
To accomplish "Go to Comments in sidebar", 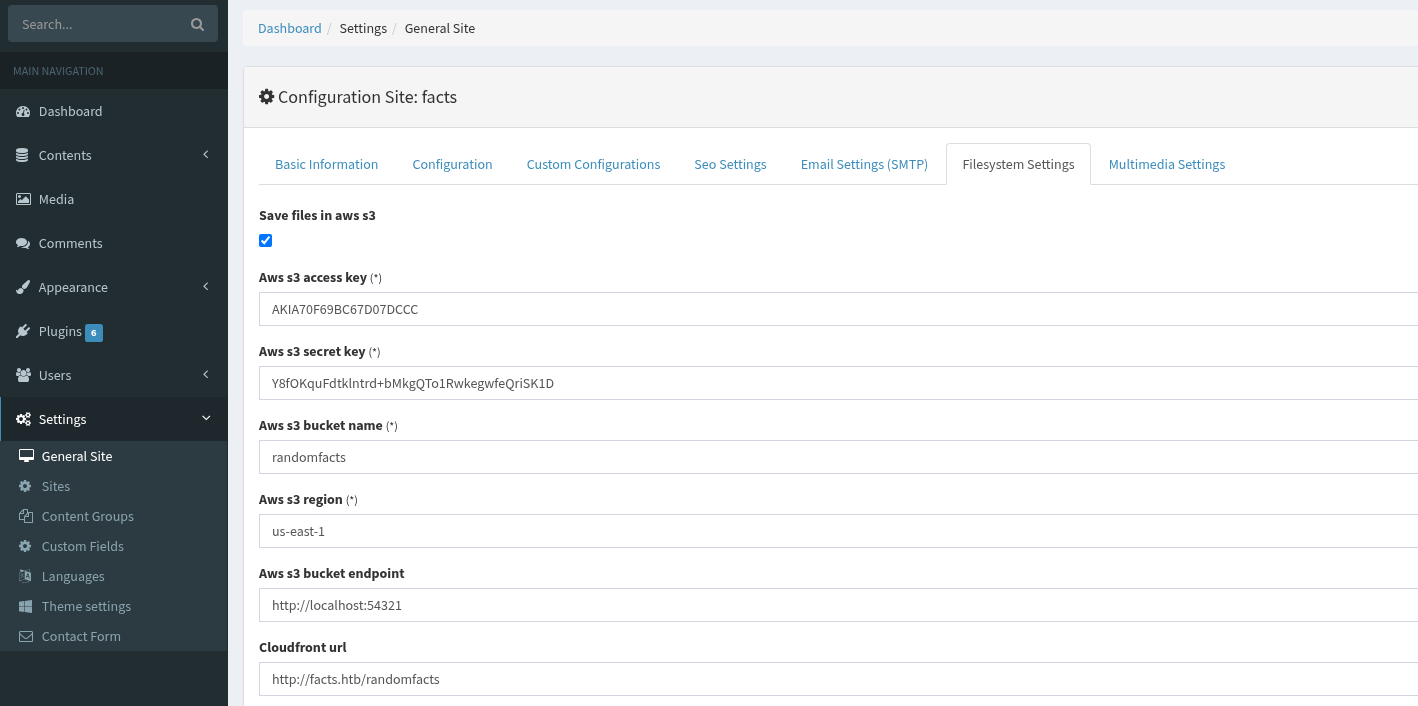I will (114, 243).
